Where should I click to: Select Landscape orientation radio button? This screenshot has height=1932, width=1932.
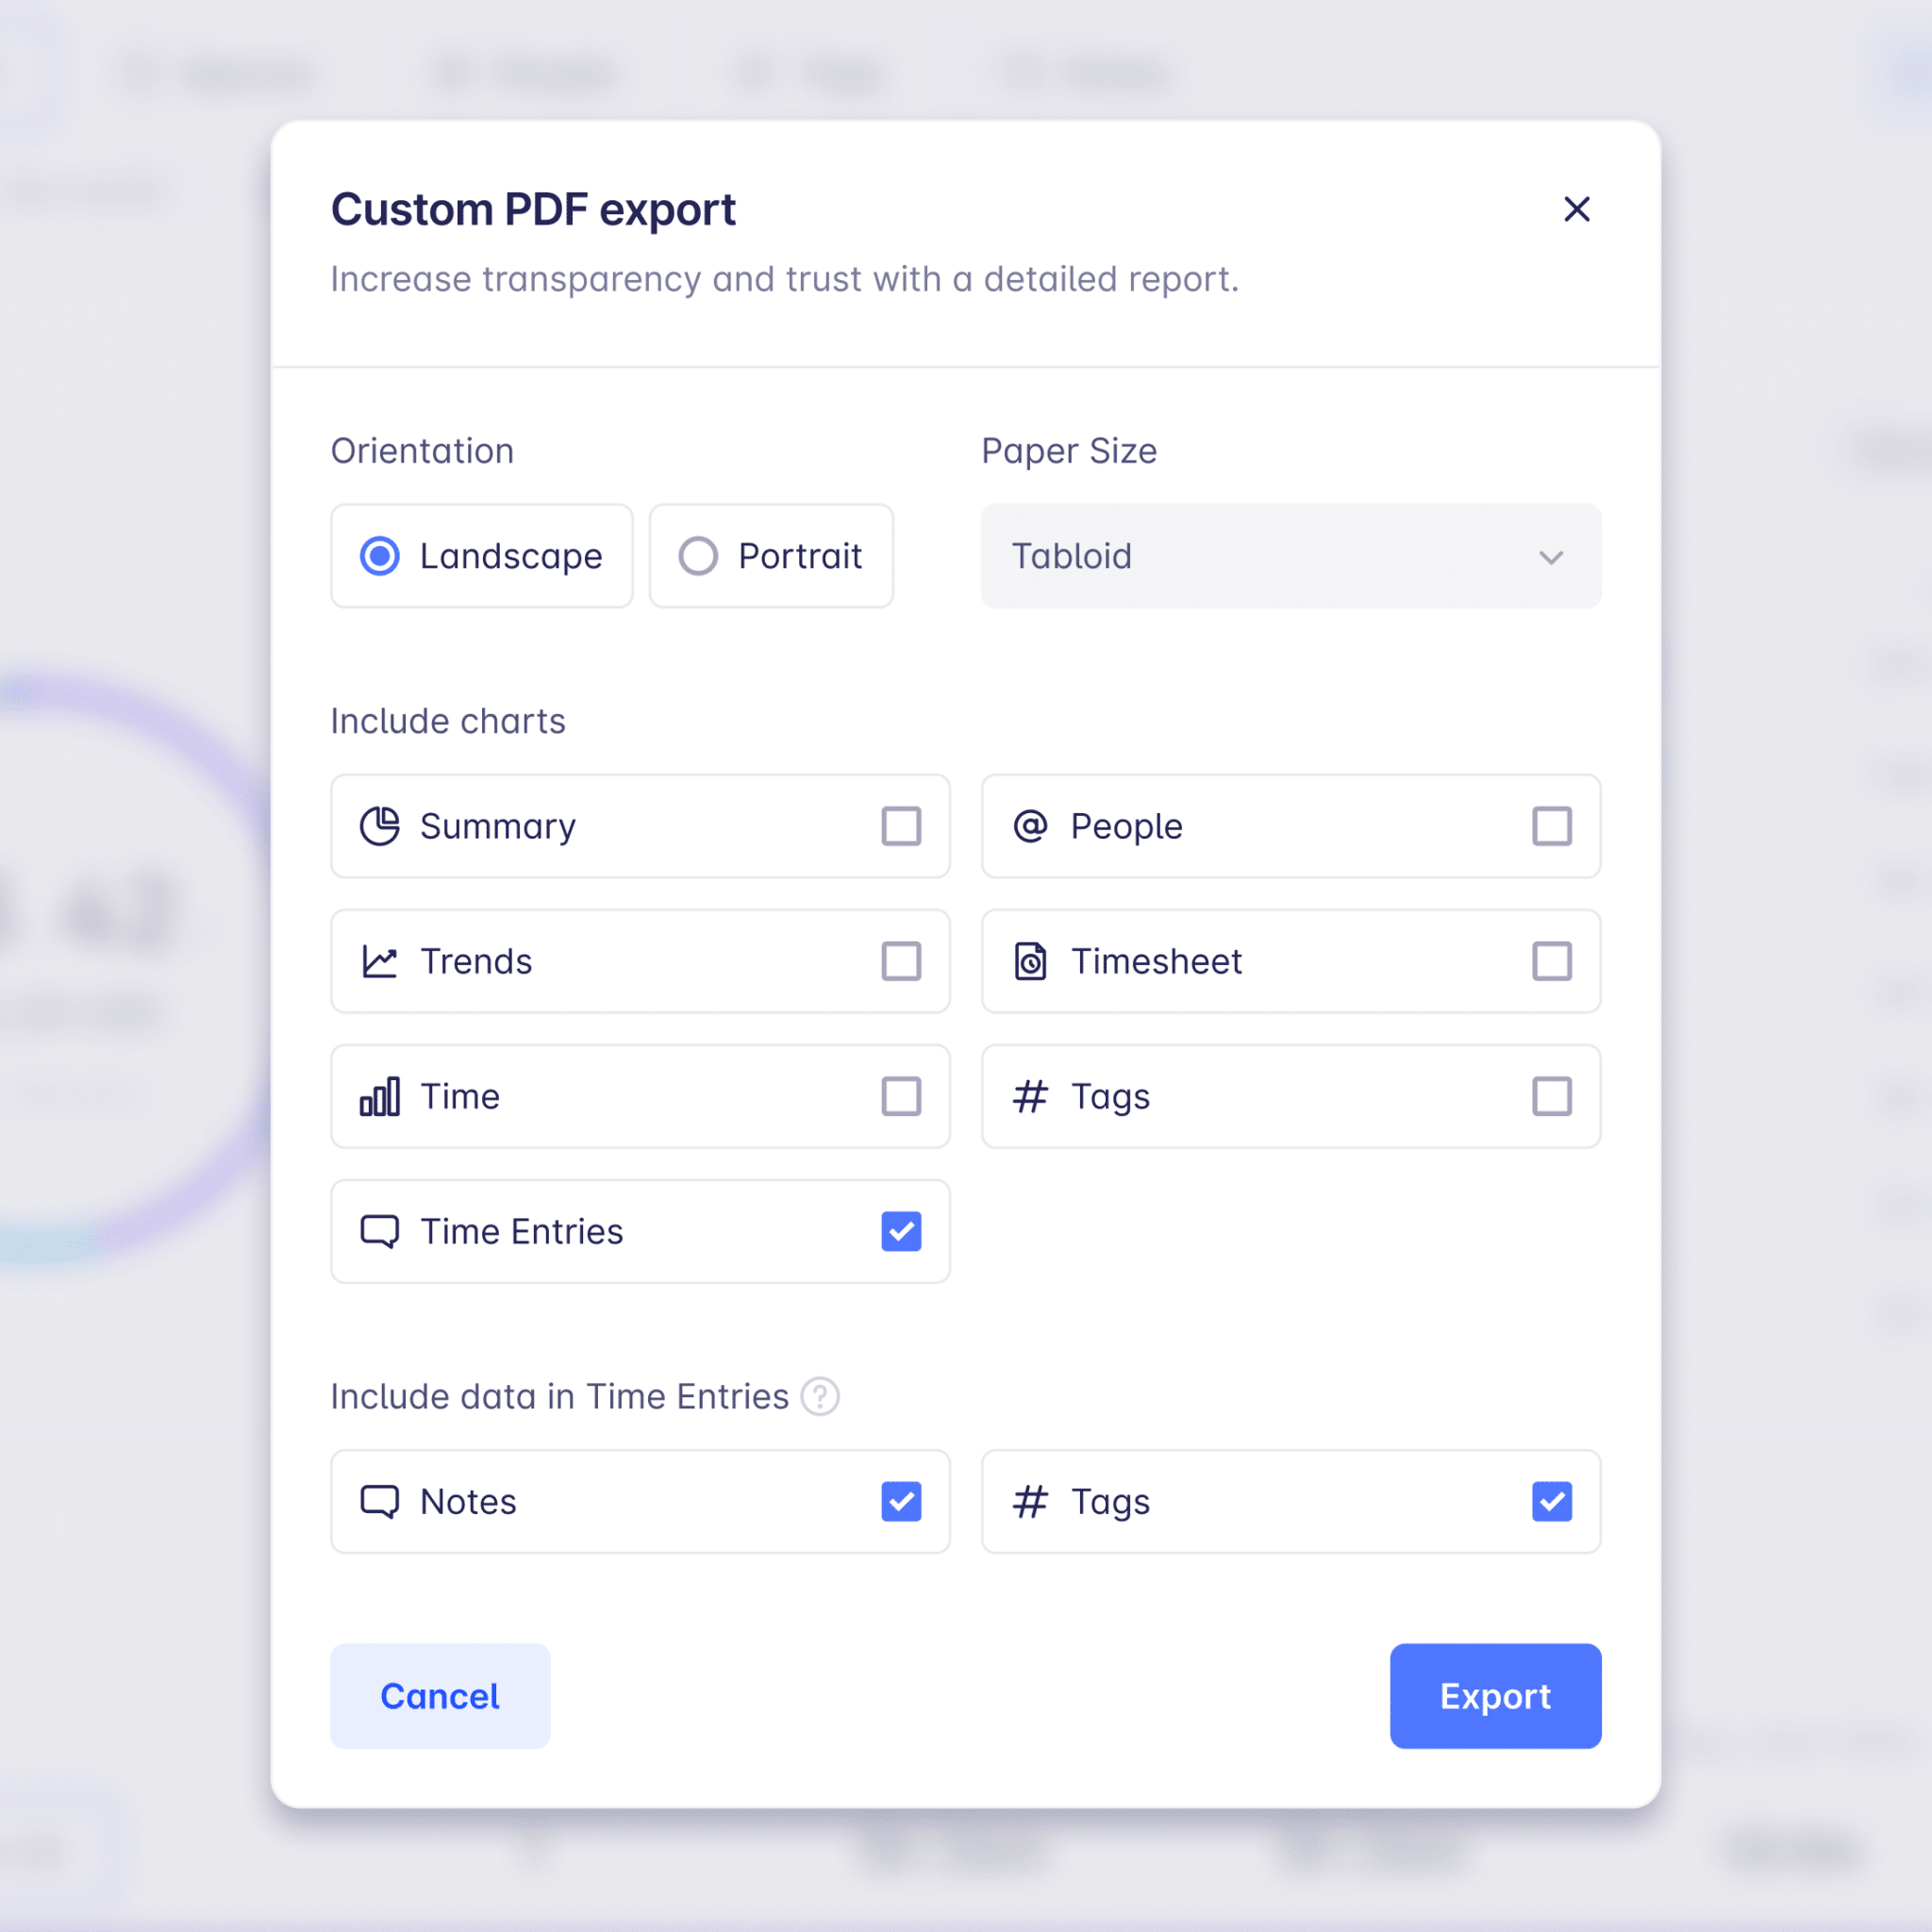380,556
